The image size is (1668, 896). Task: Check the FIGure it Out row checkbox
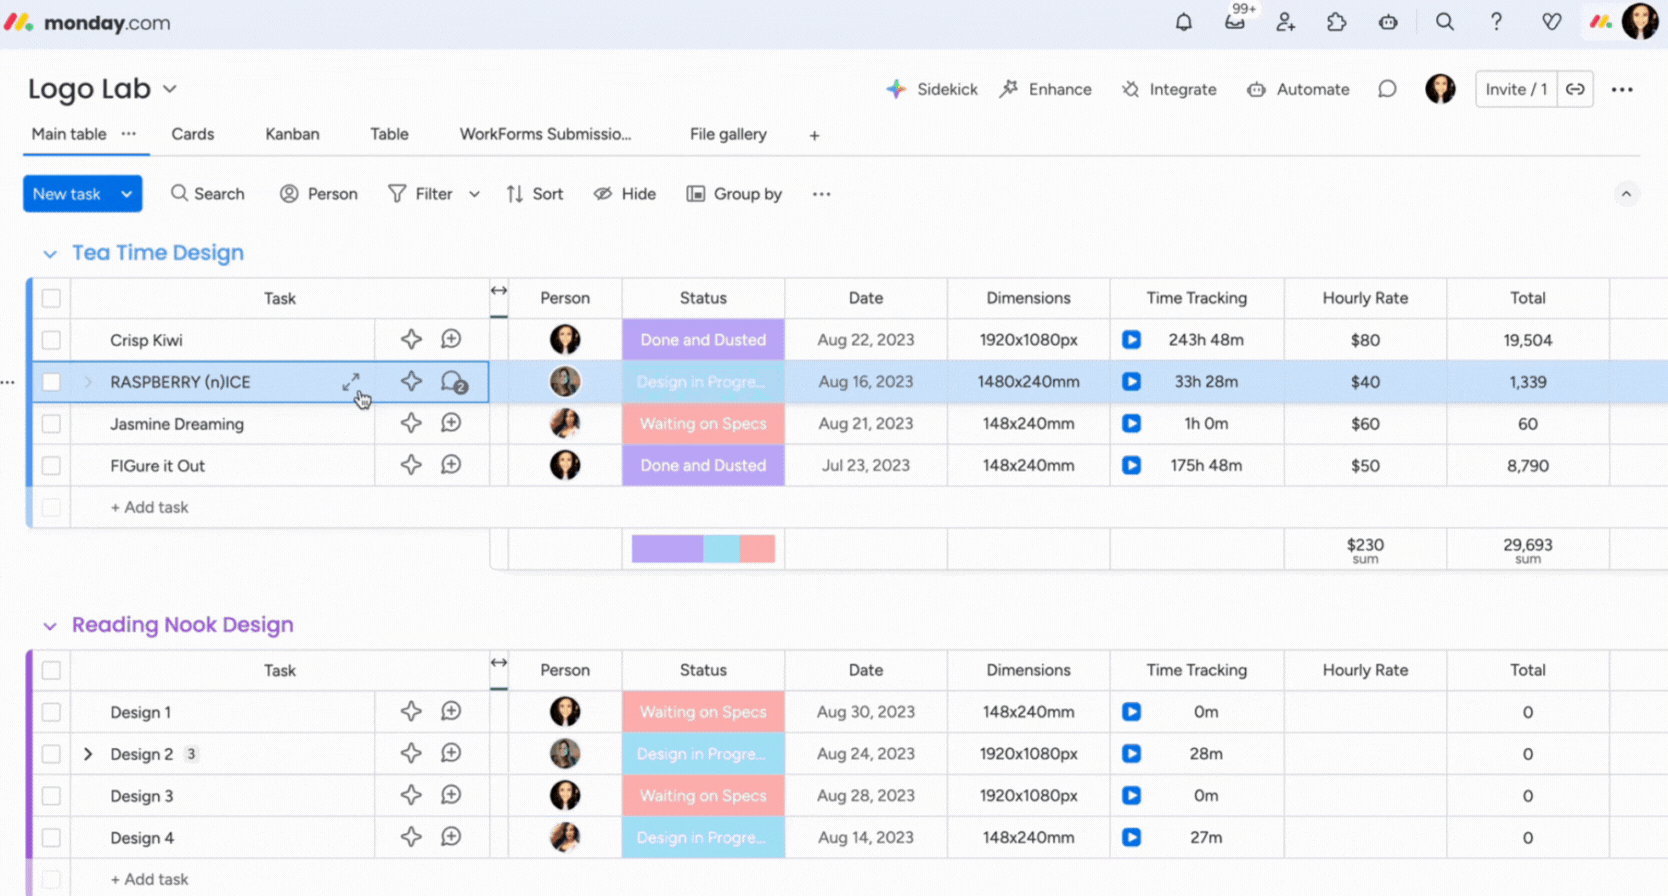coord(51,466)
